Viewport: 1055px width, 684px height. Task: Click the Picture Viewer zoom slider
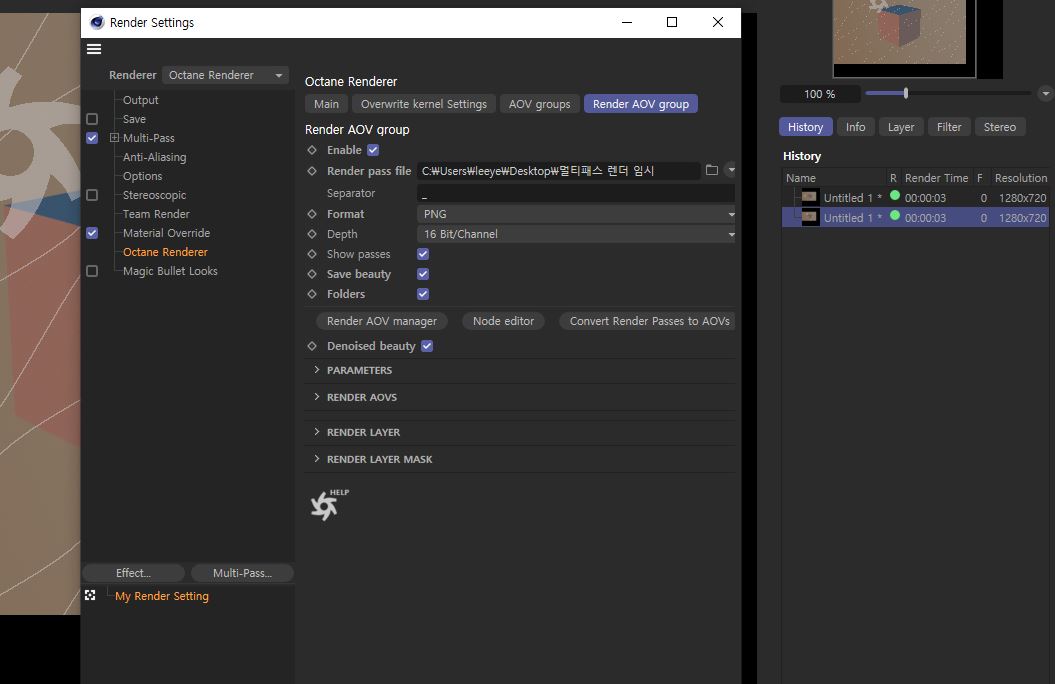coord(948,93)
